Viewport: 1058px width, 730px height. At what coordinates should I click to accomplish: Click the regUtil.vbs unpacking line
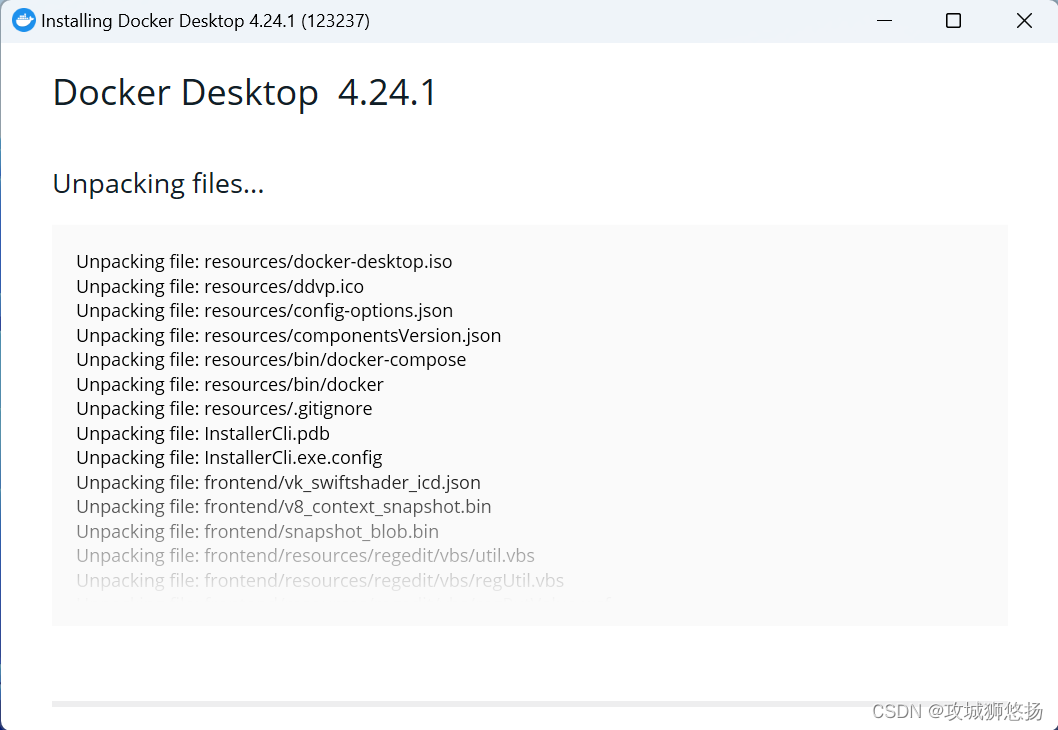320,580
